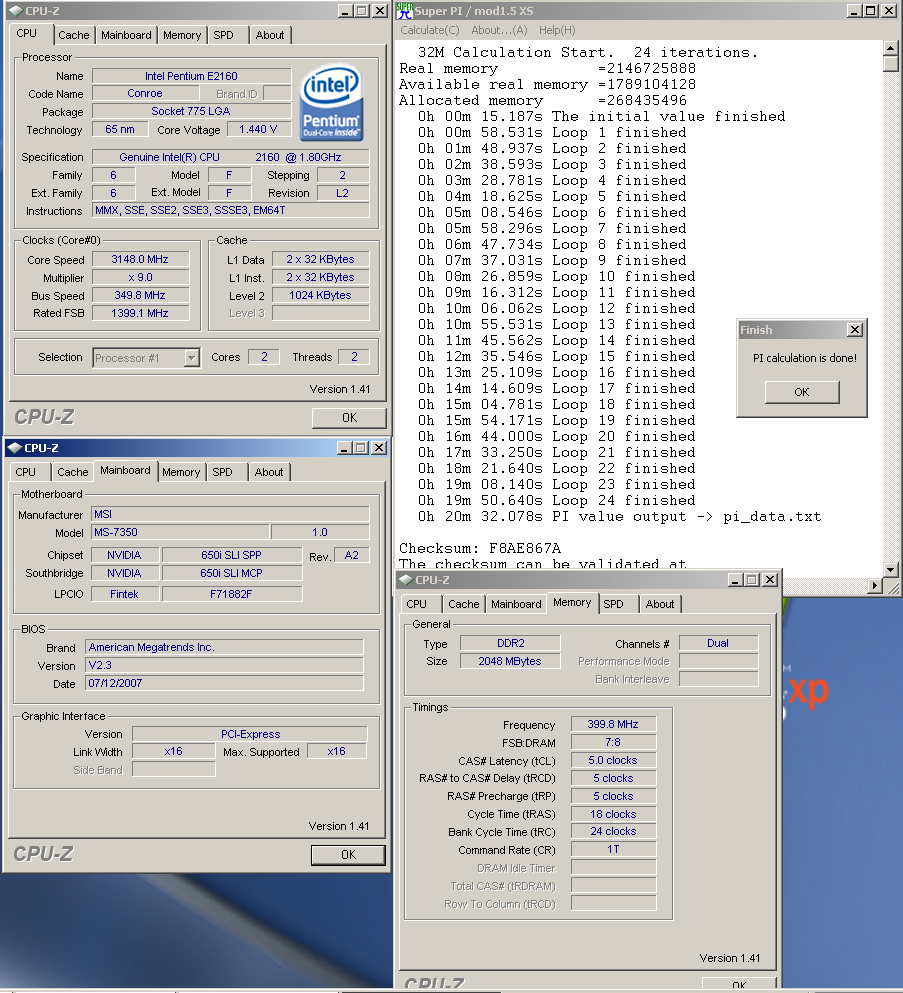Image resolution: width=903 pixels, height=993 pixels.
Task: Click the Multiplier value x 9.0
Action: pyautogui.click(x=141, y=277)
